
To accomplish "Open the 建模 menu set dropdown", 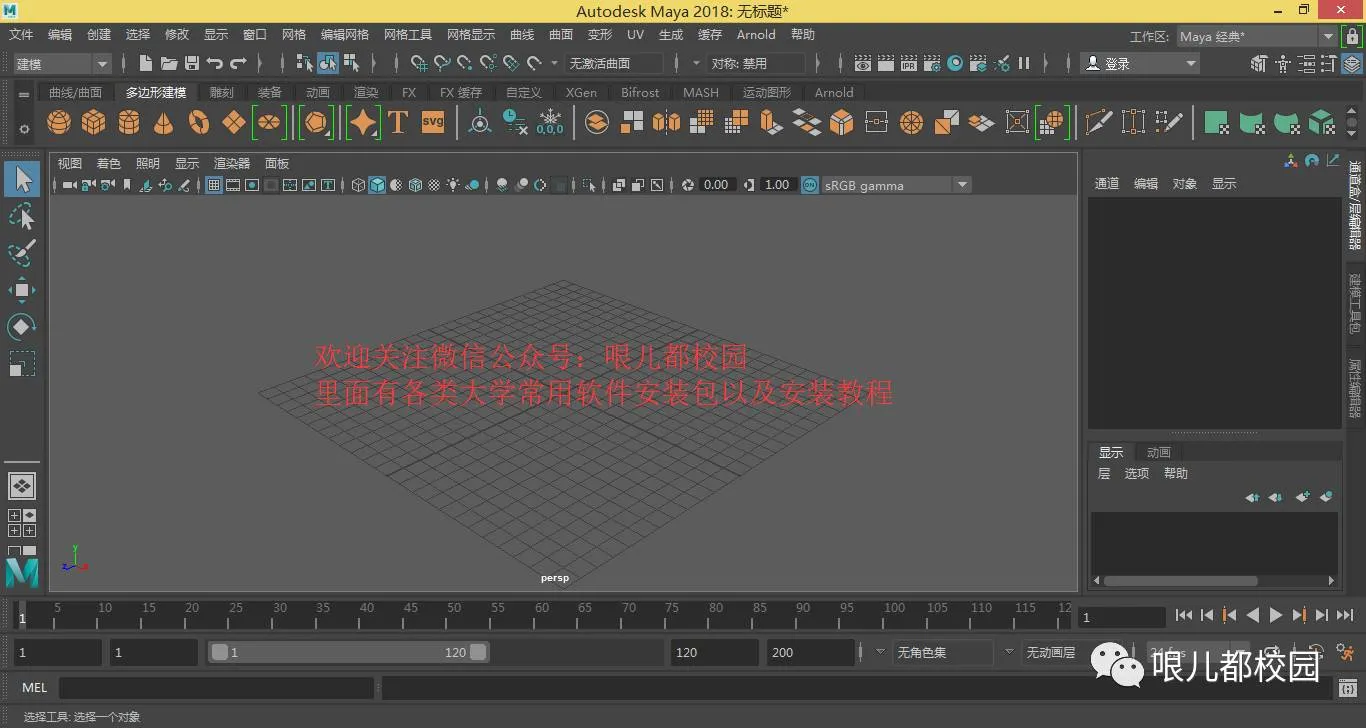I will (62, 63).
